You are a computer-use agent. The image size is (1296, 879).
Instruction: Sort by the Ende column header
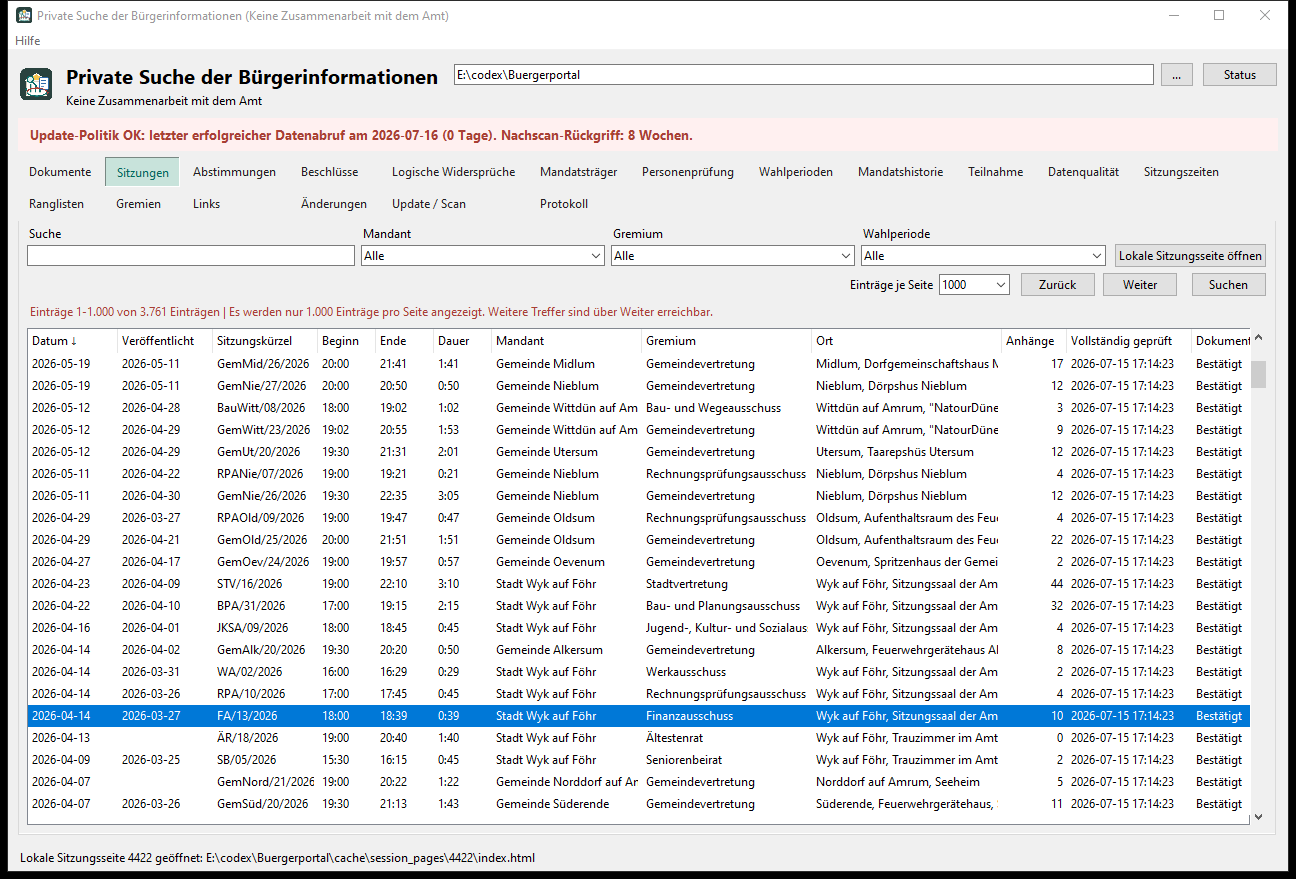(404, 341)
